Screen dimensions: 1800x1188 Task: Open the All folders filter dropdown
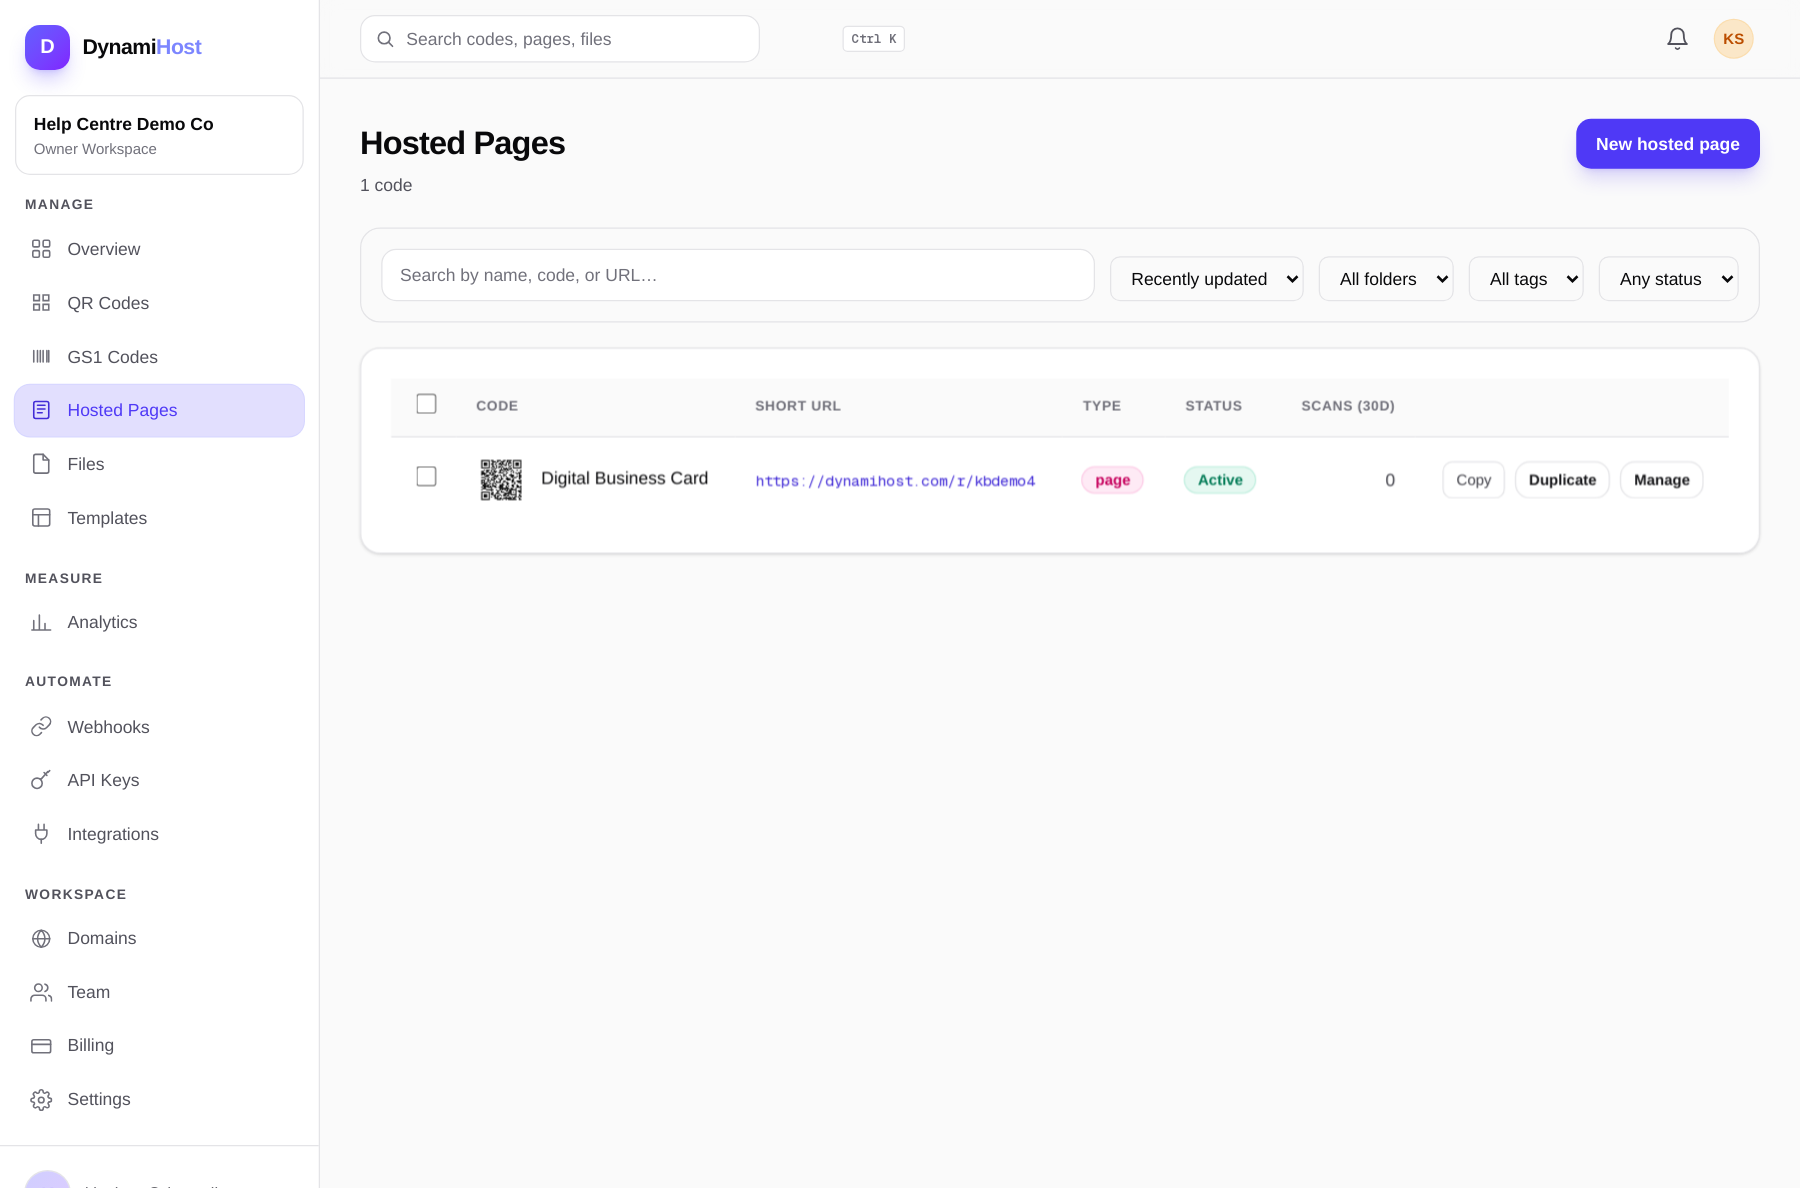click(x=1385, y=279)
